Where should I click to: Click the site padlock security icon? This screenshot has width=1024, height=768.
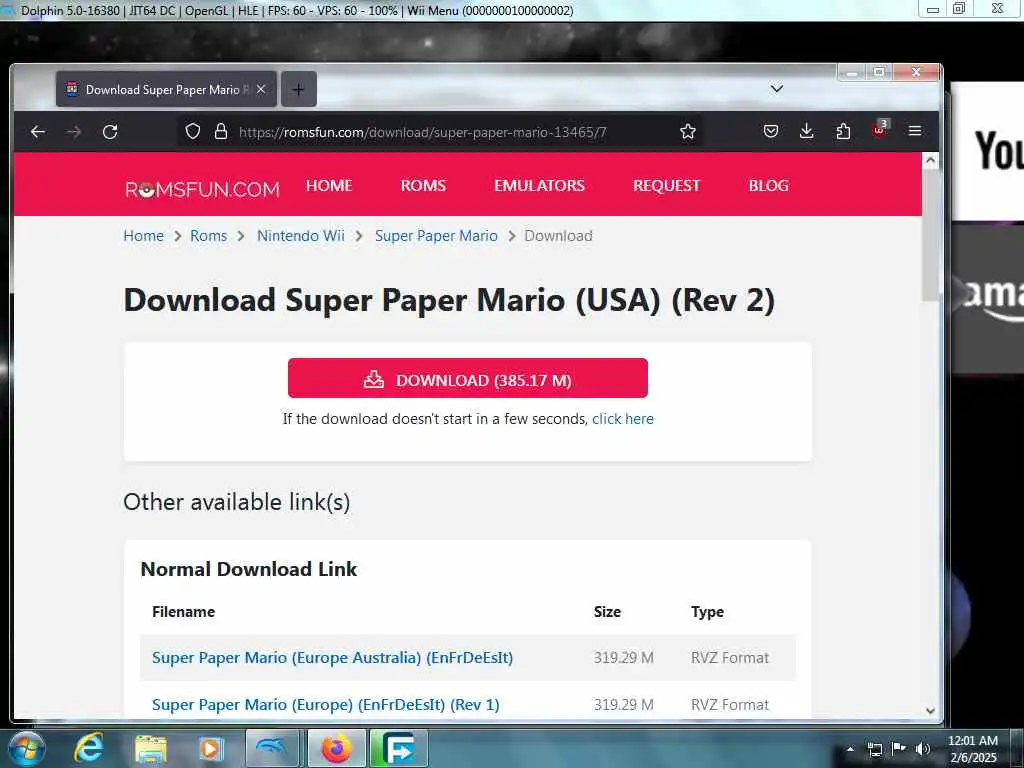(221, 132)
